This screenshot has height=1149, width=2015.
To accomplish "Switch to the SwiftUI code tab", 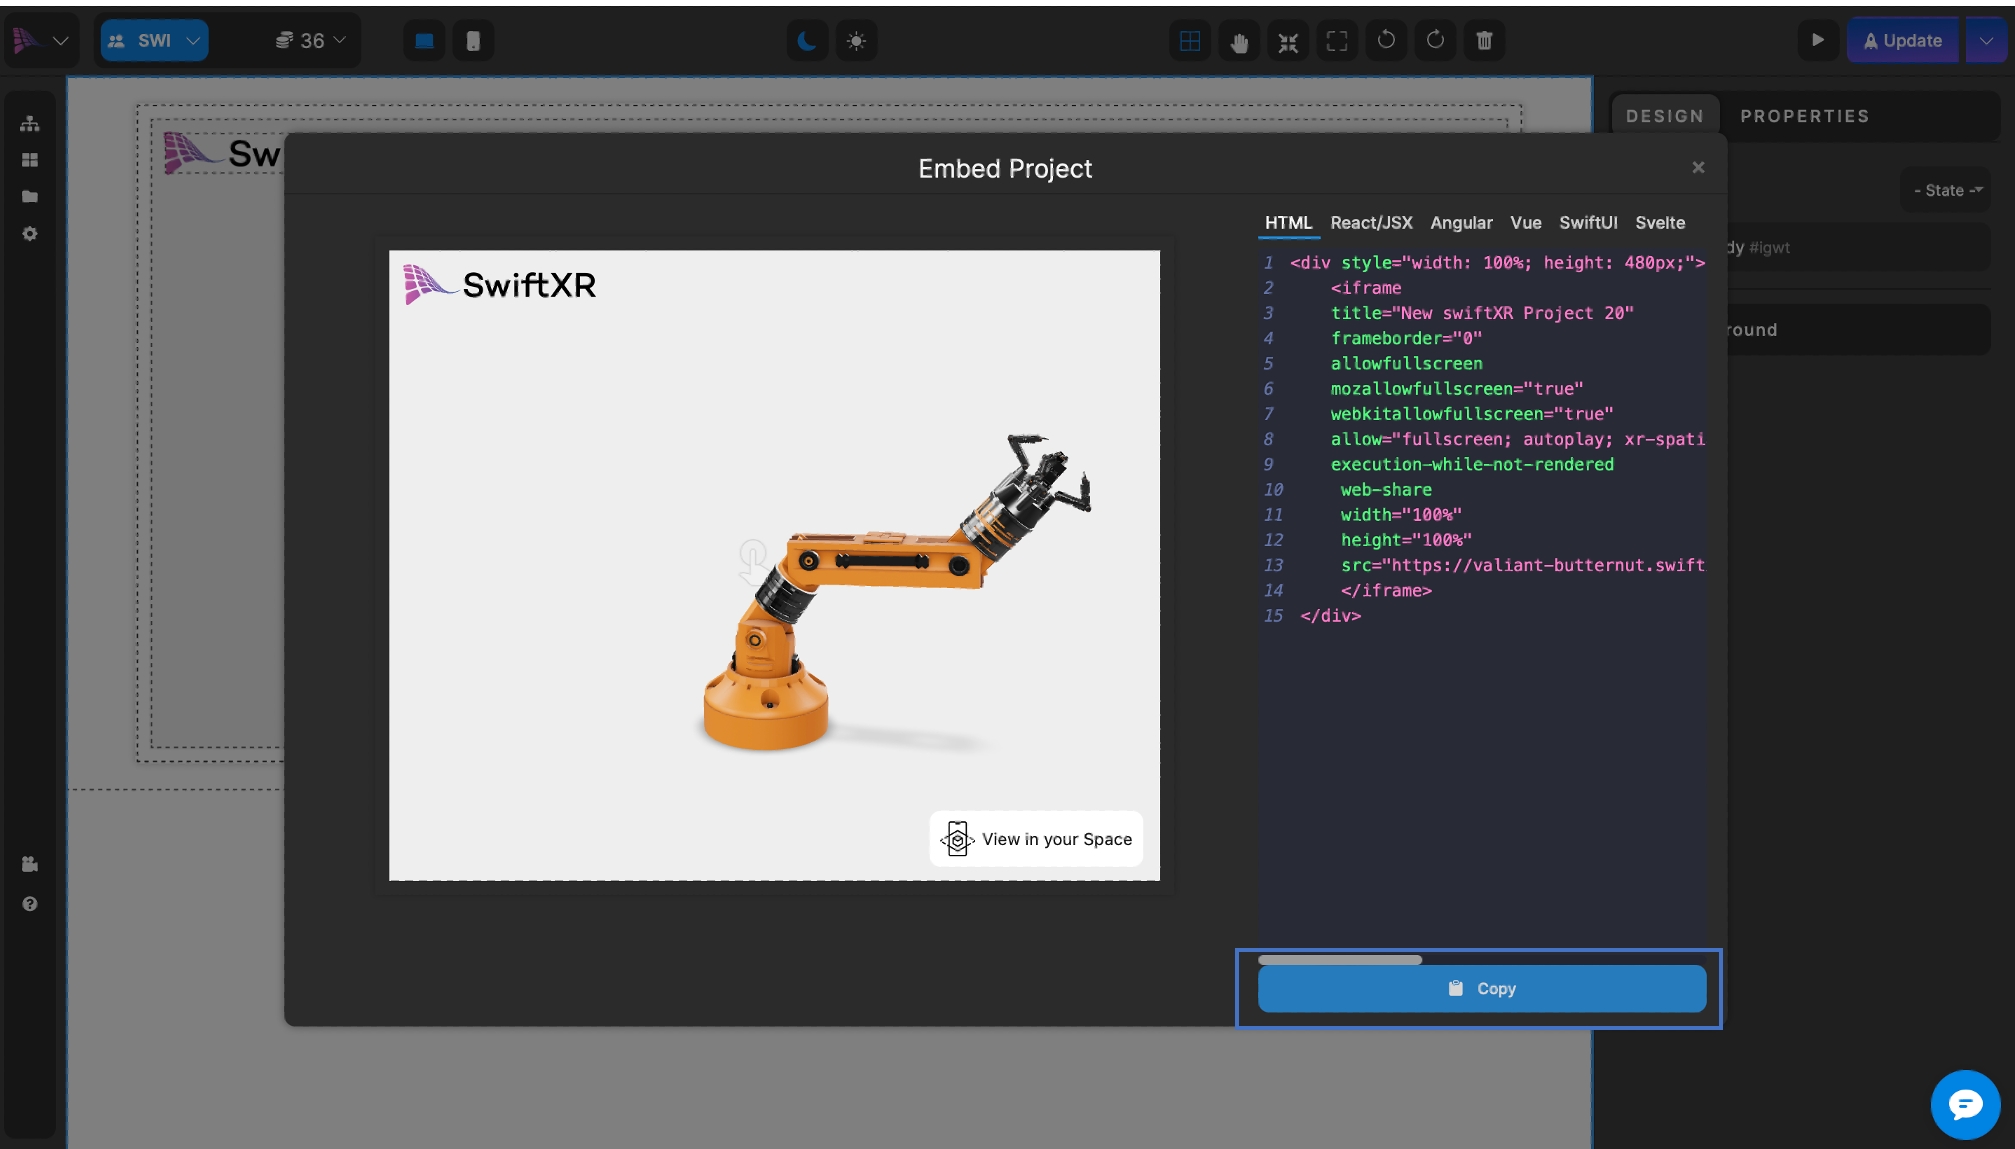I will click(1587, 223).
